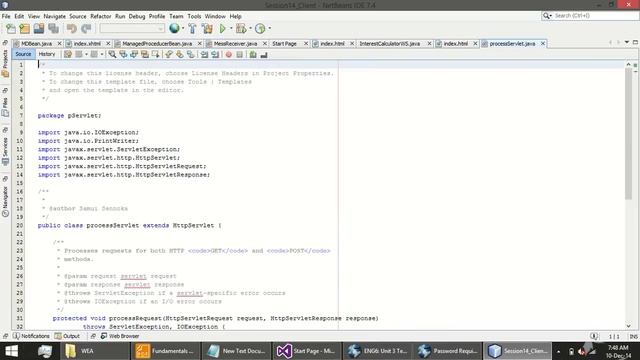Click Previous Bookmark icon
Screen dimensions: 640x360
pos(169,54)
